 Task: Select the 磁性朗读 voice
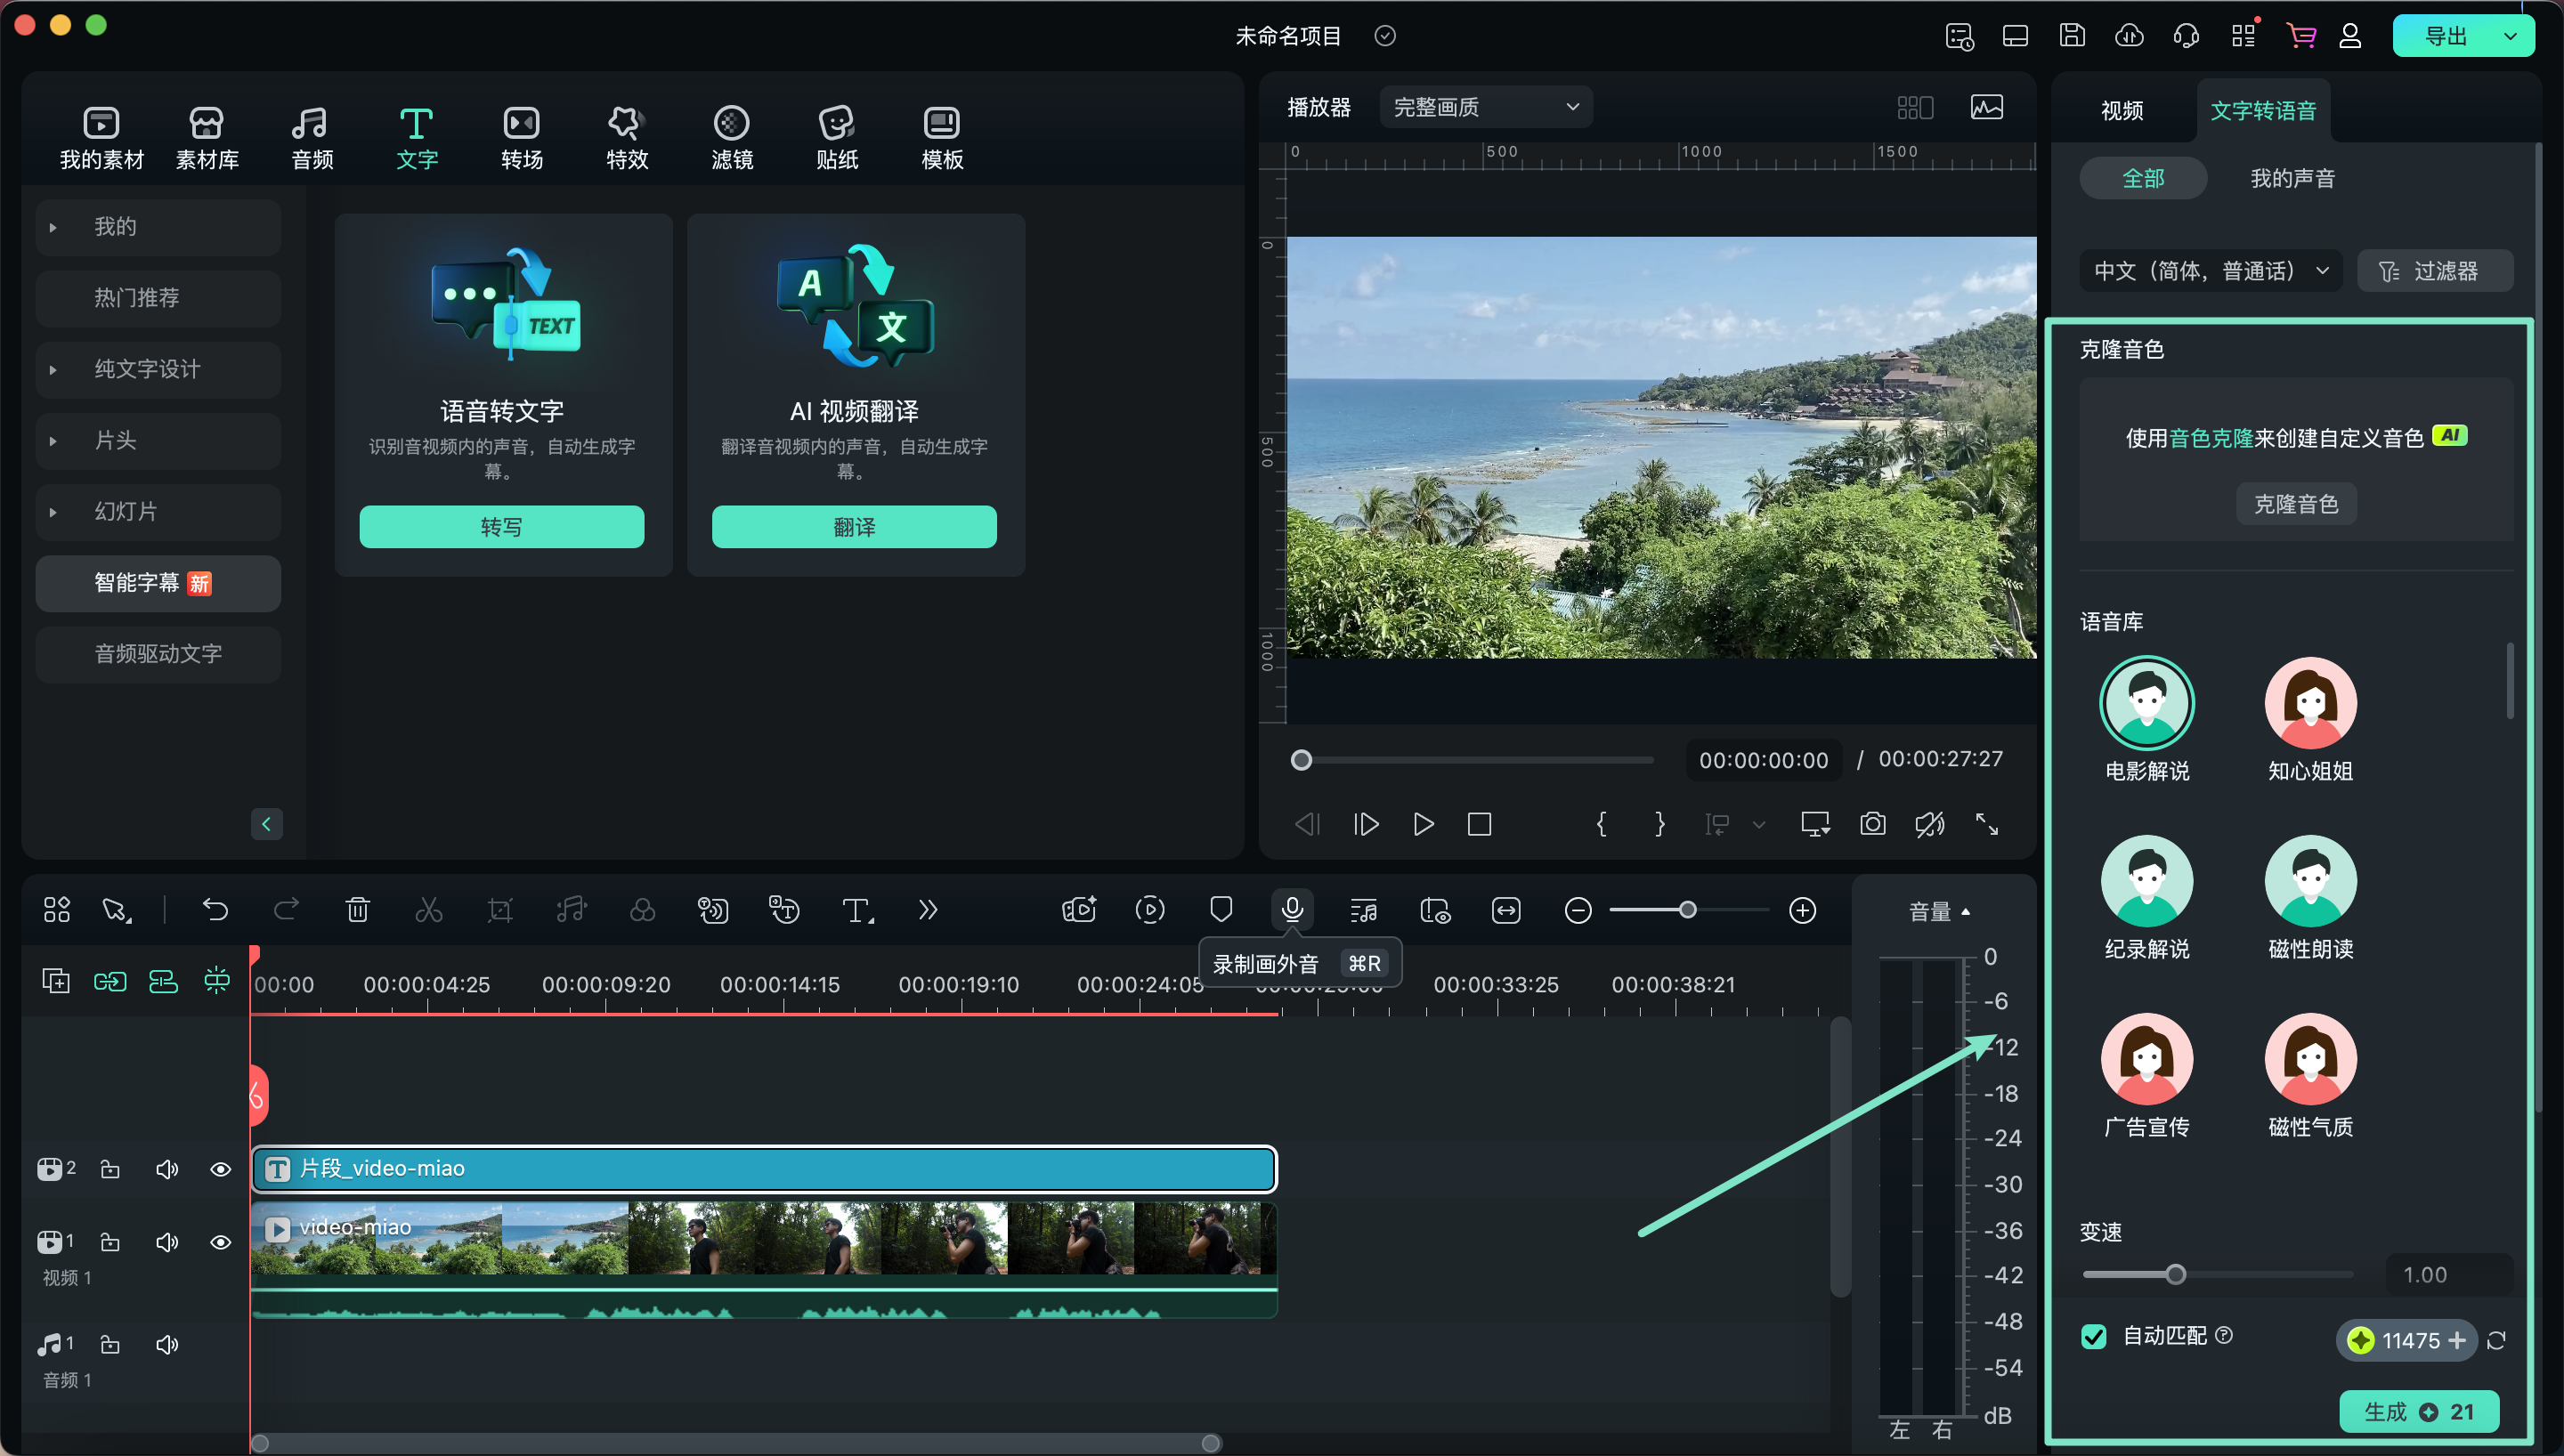pos(2310,898)
